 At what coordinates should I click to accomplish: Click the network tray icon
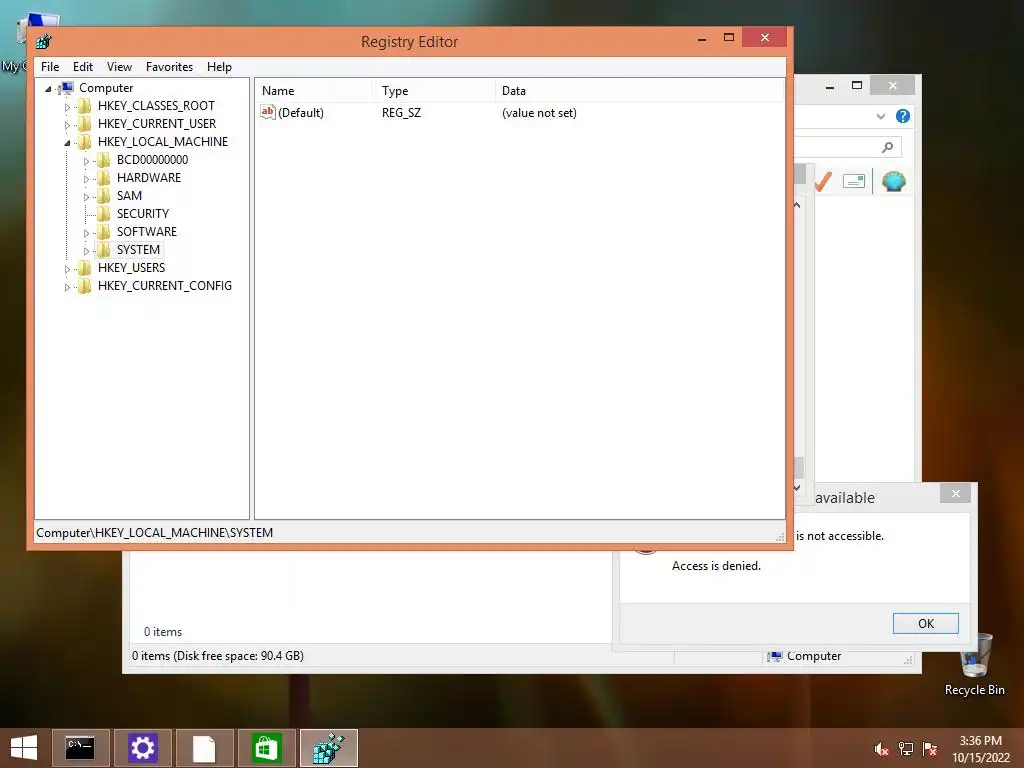click(x=906, y=749)
